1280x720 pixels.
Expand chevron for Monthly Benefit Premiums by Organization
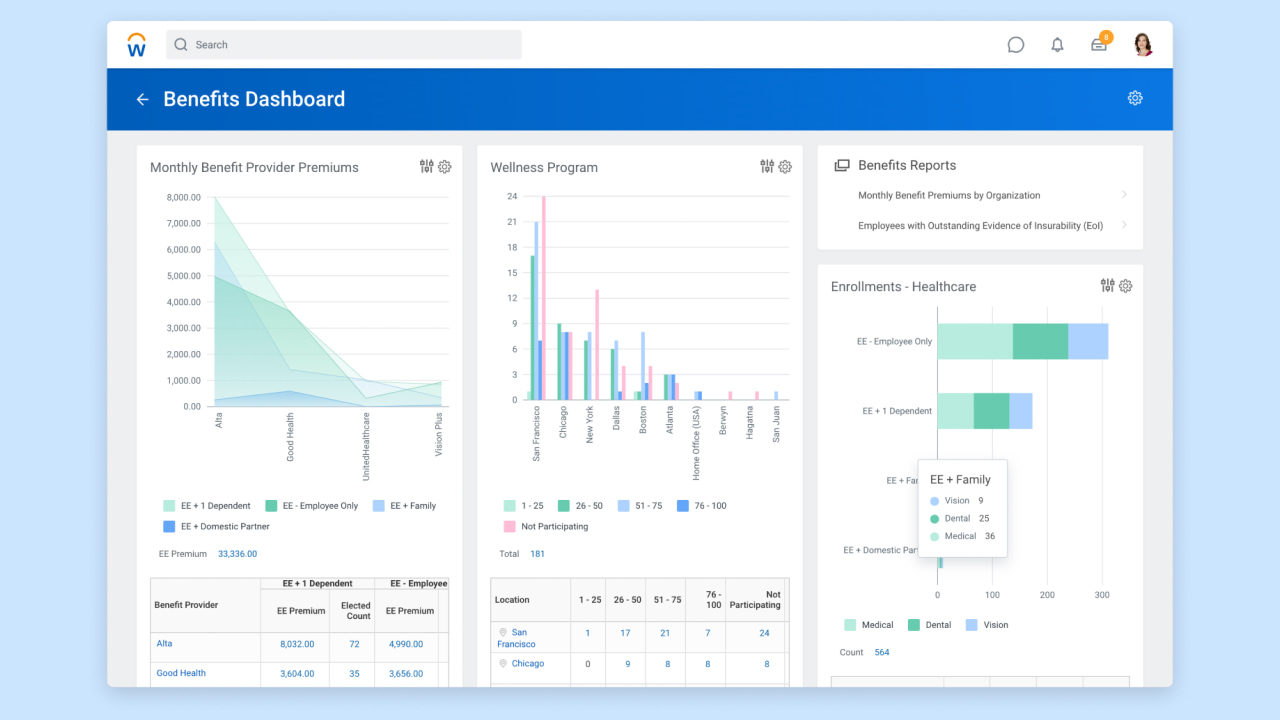click(1124, 195)
